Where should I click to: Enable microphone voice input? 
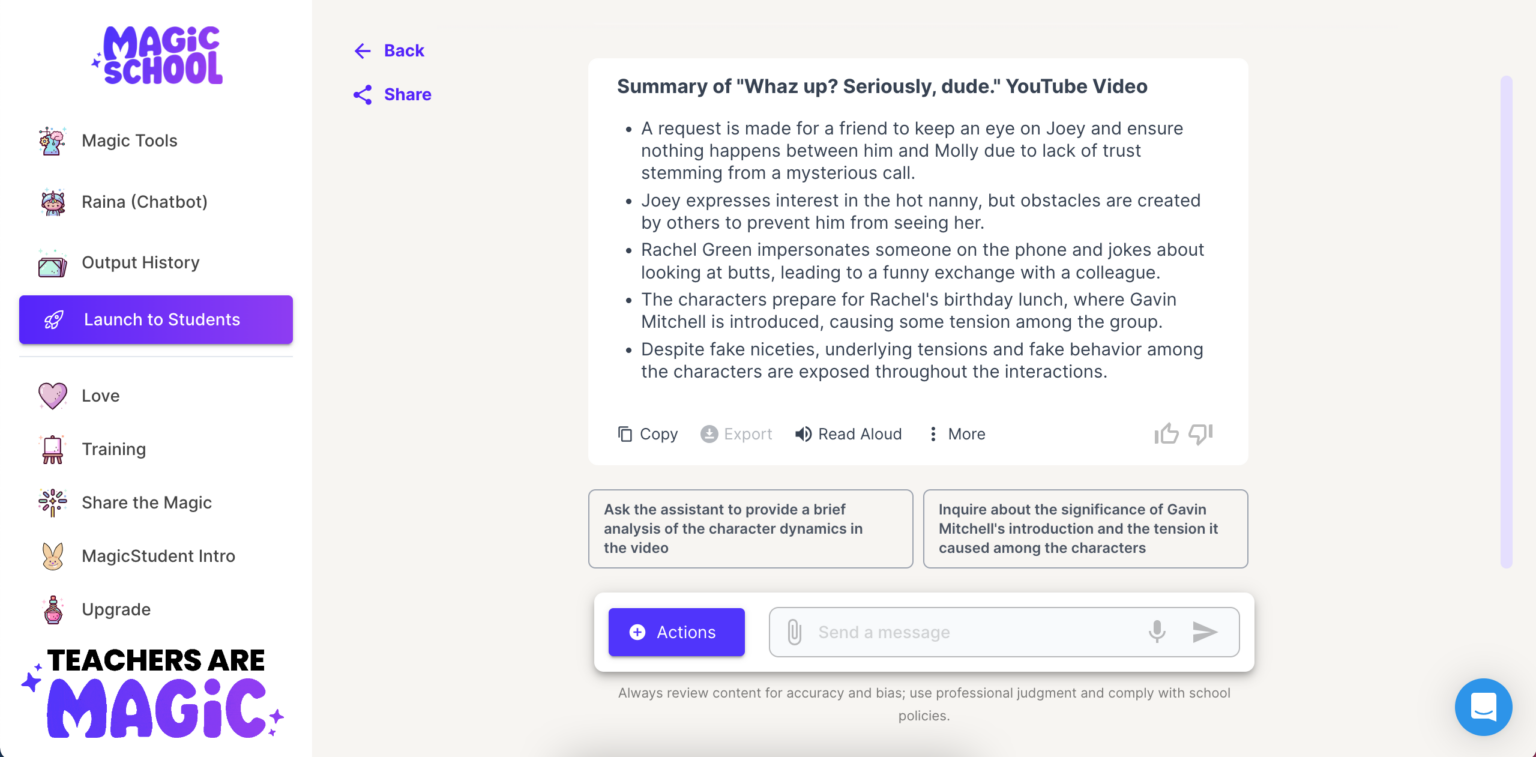pyautogui.click(x=1157, y=631)
